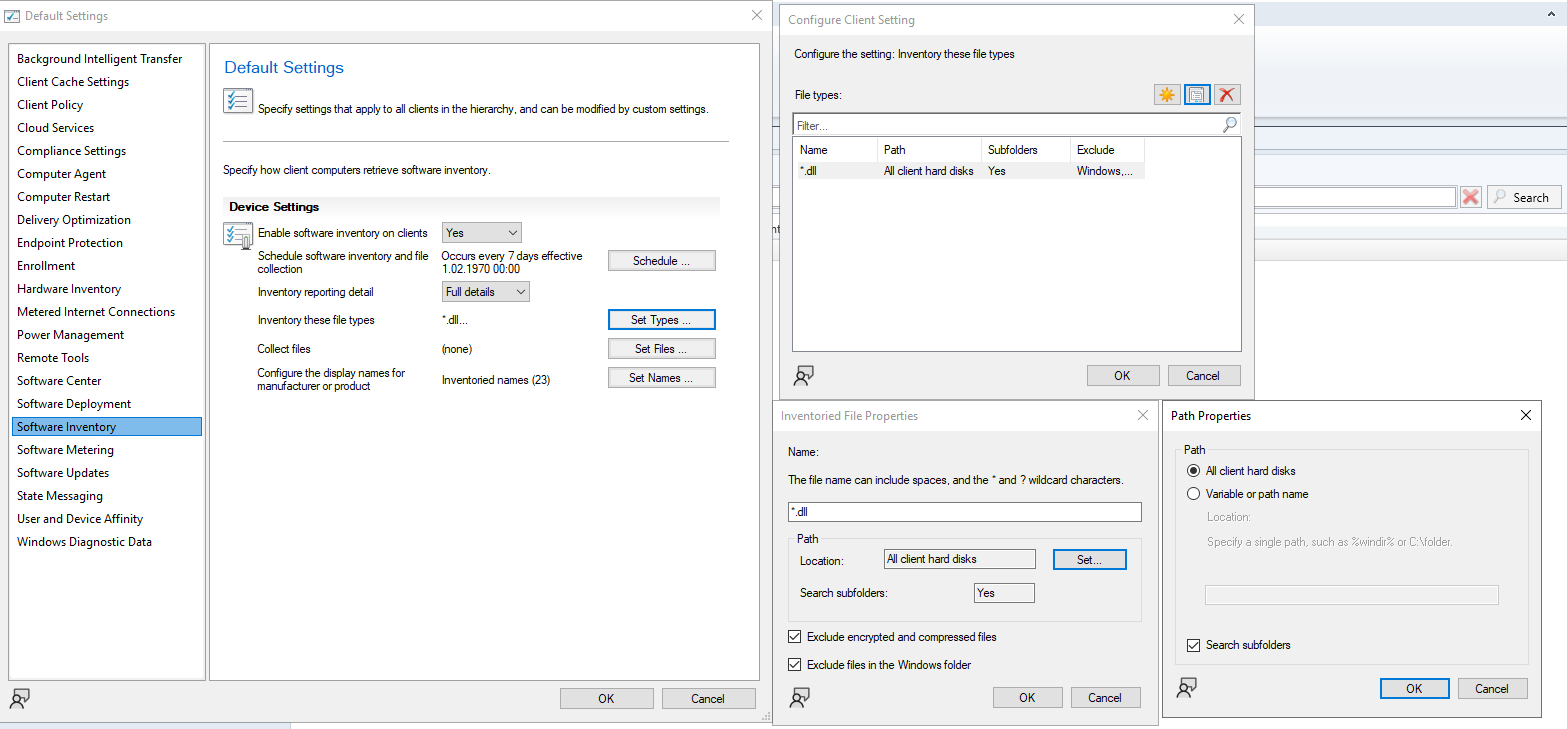Click the Schedule button
Screen dimensions: 1567x729
click(x=661, y=261)
